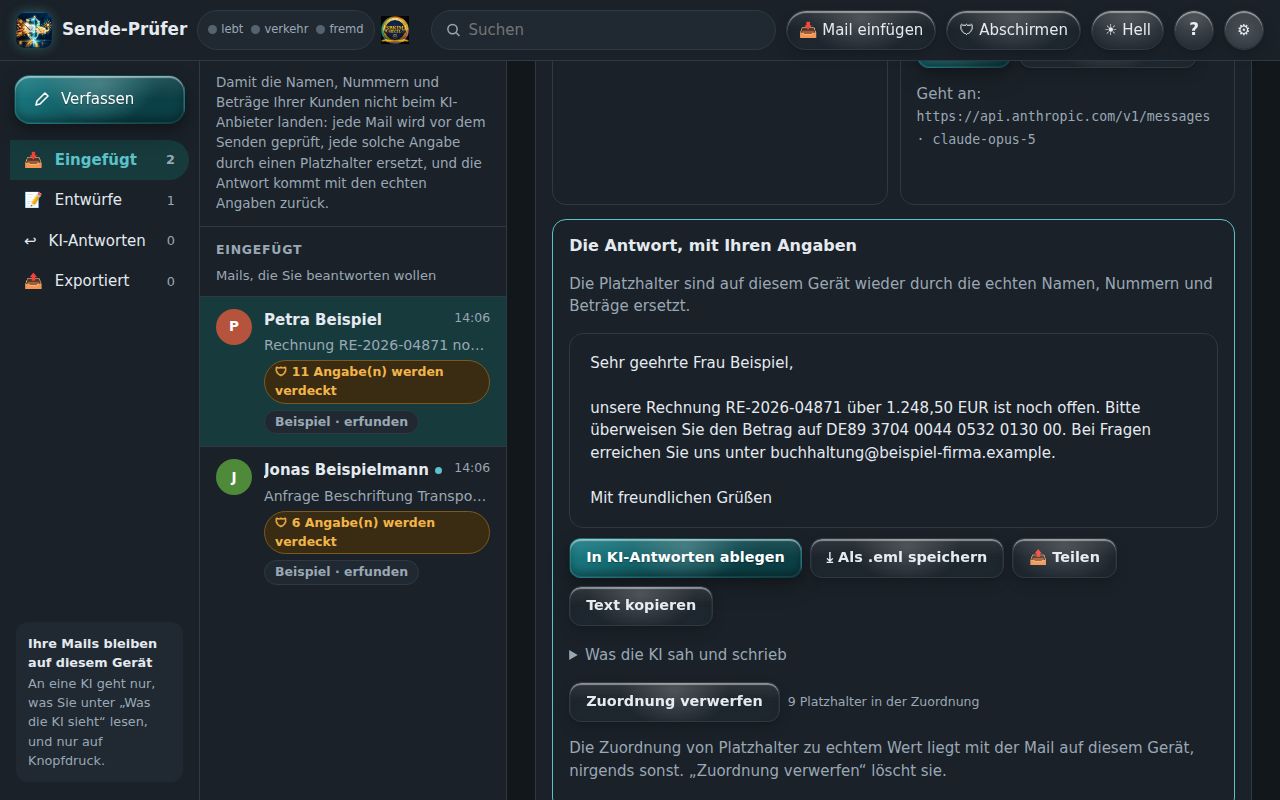1280x800 pixels.
Task: Open the Eingefügt folder
Action: 99,160
